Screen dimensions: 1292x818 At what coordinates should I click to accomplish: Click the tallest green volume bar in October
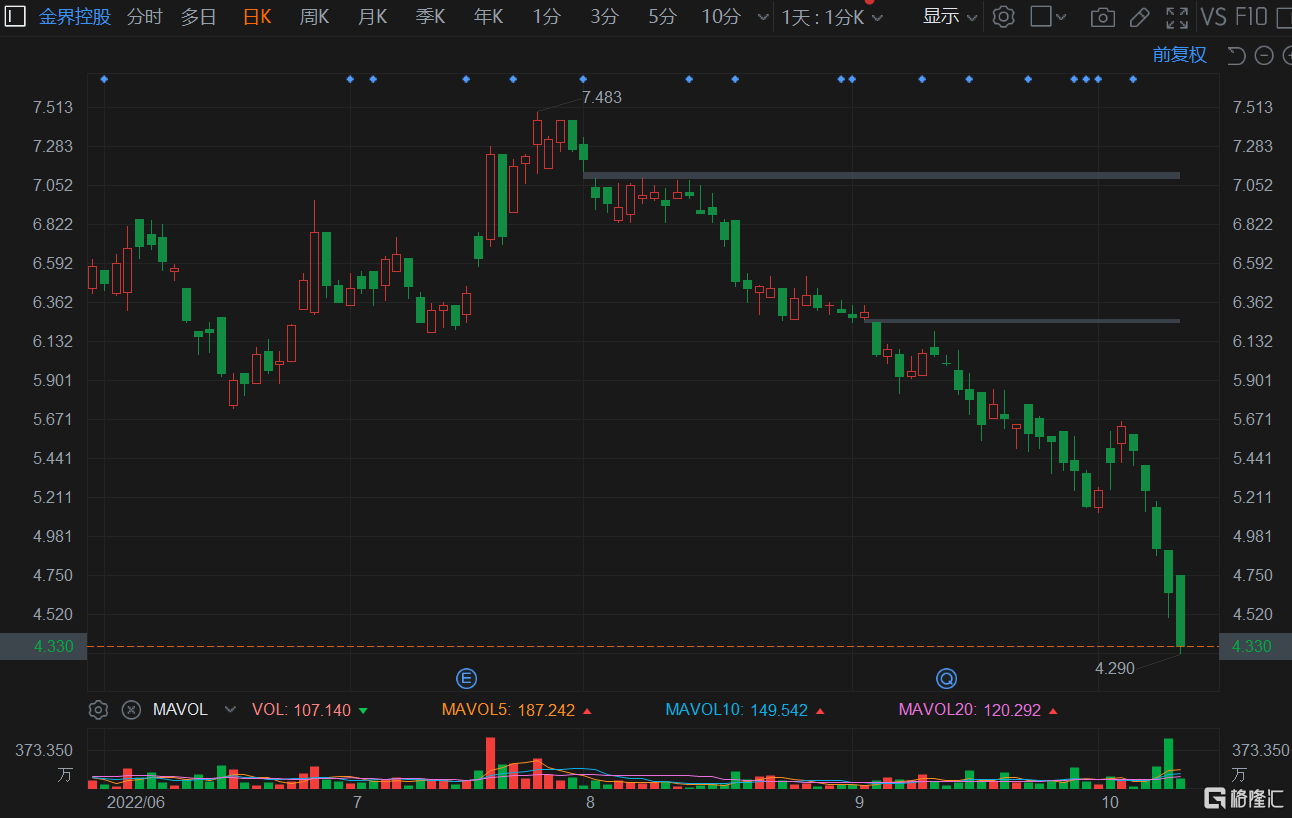pyautogui.click(x=1169, y=764)
